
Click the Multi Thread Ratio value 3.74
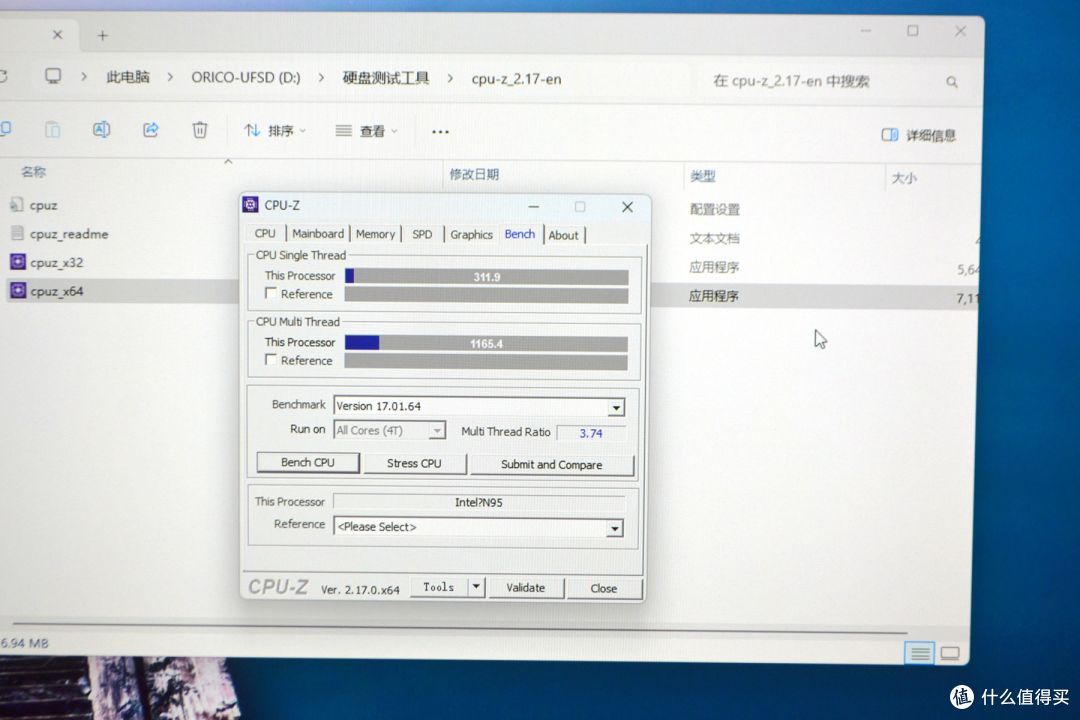[x=590, y=433]
